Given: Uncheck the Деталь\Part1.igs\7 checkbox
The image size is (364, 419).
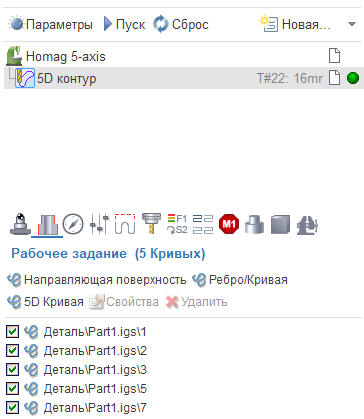Looking at the screenshot, I should (x=12, y=407).
